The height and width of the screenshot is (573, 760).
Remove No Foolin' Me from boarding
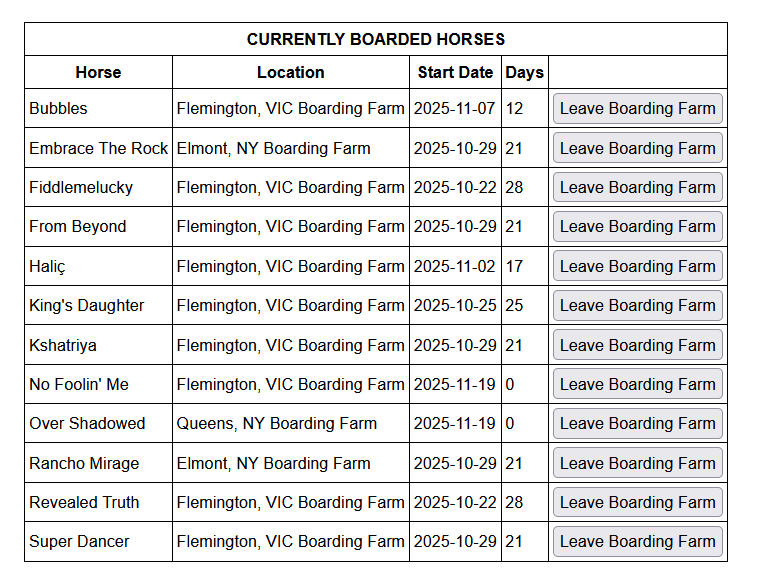pos(637,384)
